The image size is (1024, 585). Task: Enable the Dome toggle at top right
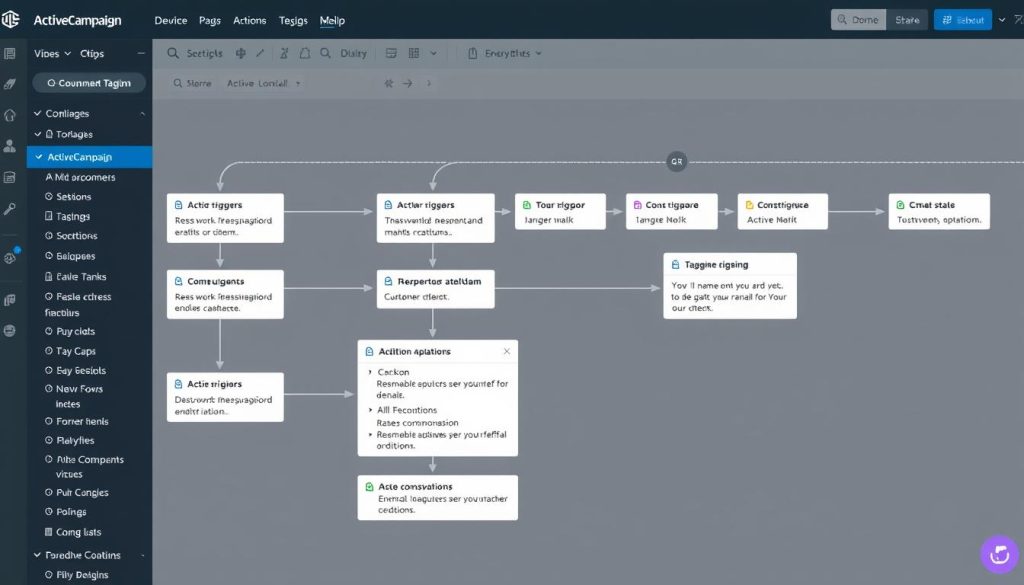858,19
